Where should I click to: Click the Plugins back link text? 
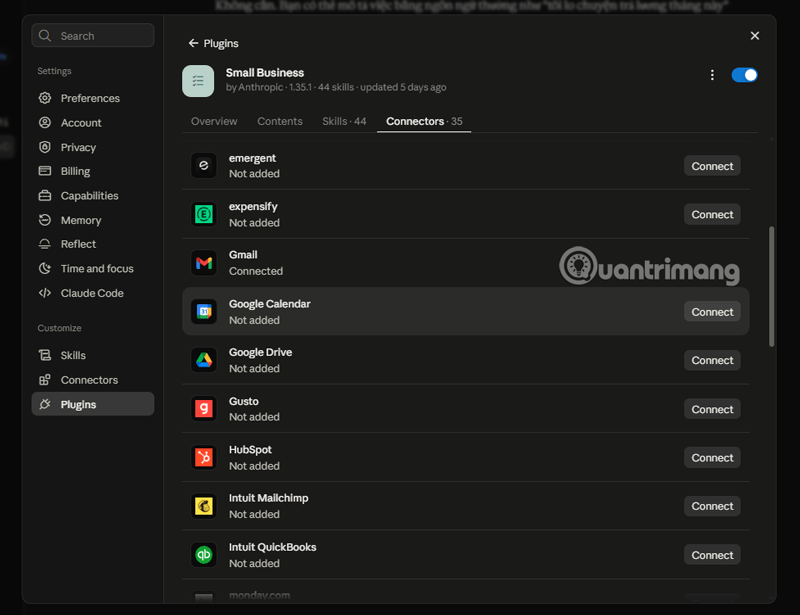pyautogui.click(x=221, y=43)
